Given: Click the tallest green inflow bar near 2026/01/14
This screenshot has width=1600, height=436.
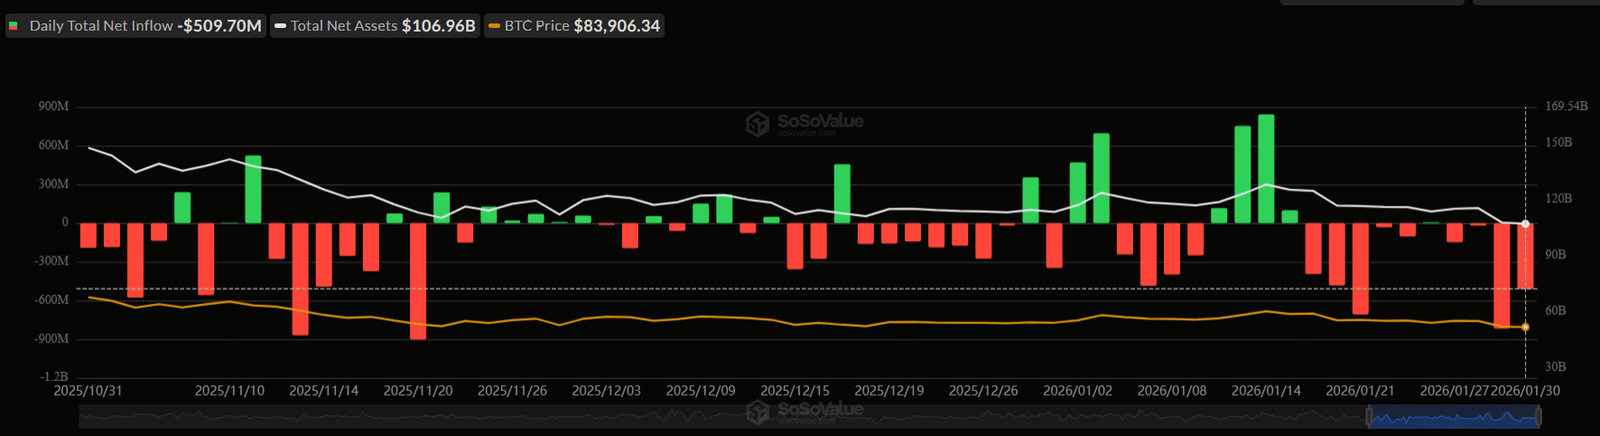Looking at the screenshot, I should [x=1266, y=168].
